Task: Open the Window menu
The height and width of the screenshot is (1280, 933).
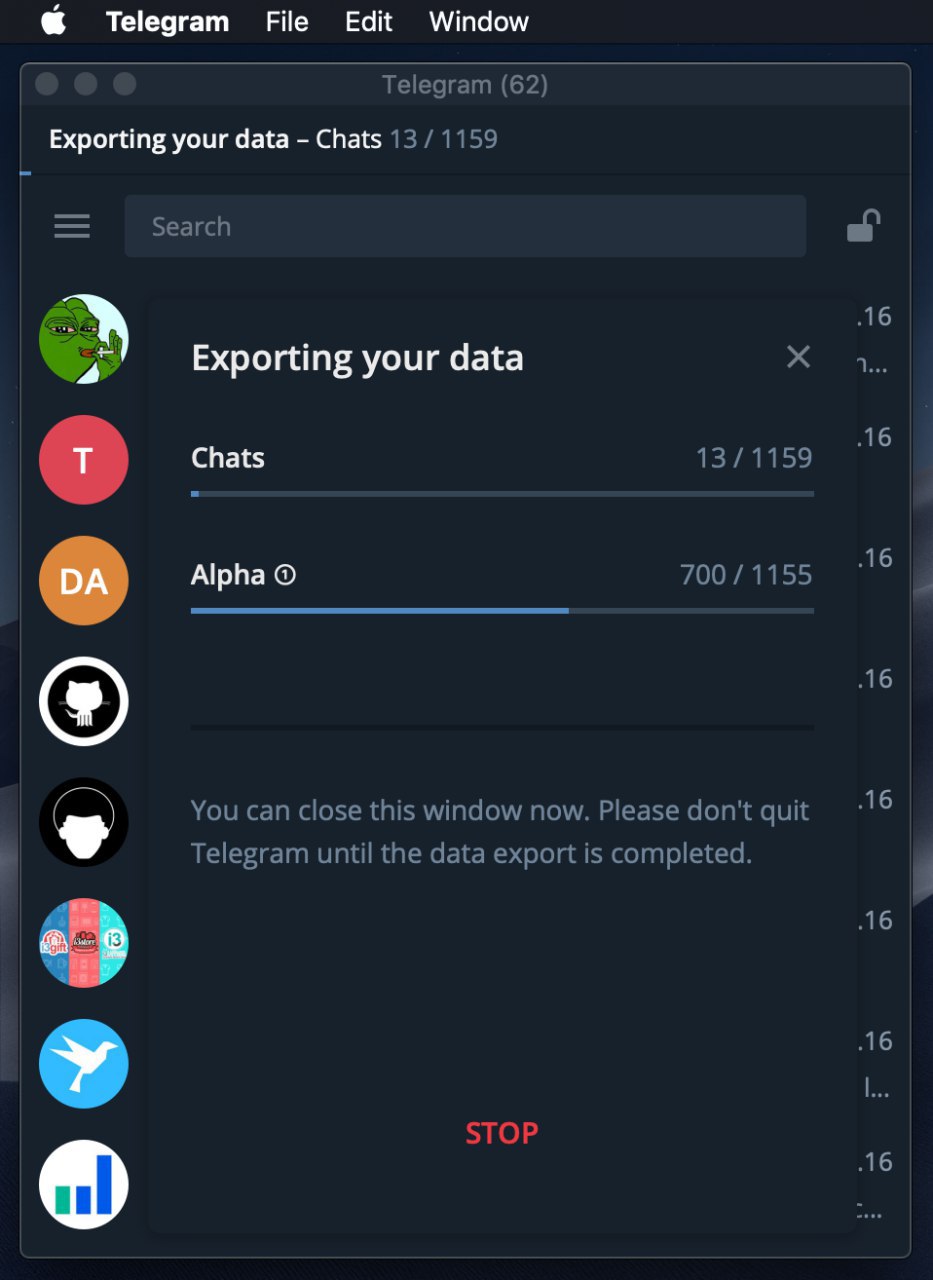Action: pyautogui.click(x=479, y=21)
